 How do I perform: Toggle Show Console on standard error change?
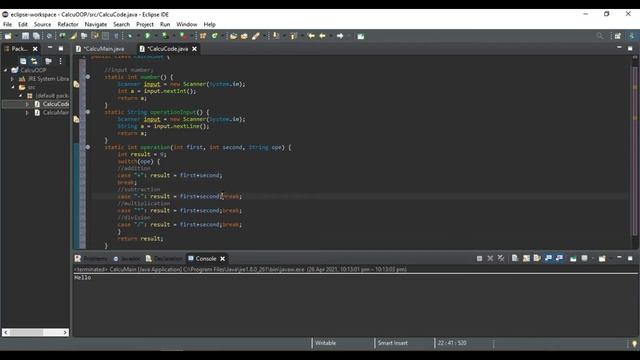(x=559, y=258)
